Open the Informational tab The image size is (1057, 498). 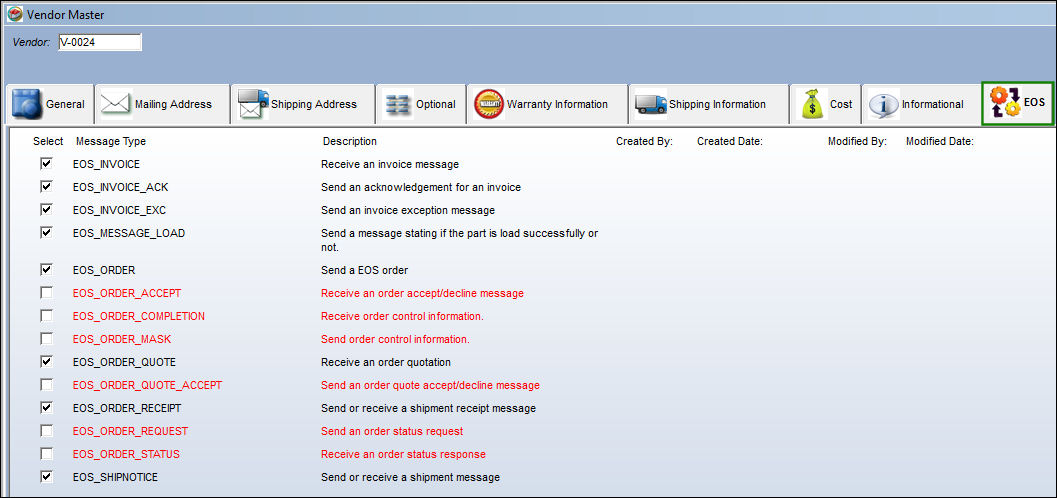pos(920,104)
